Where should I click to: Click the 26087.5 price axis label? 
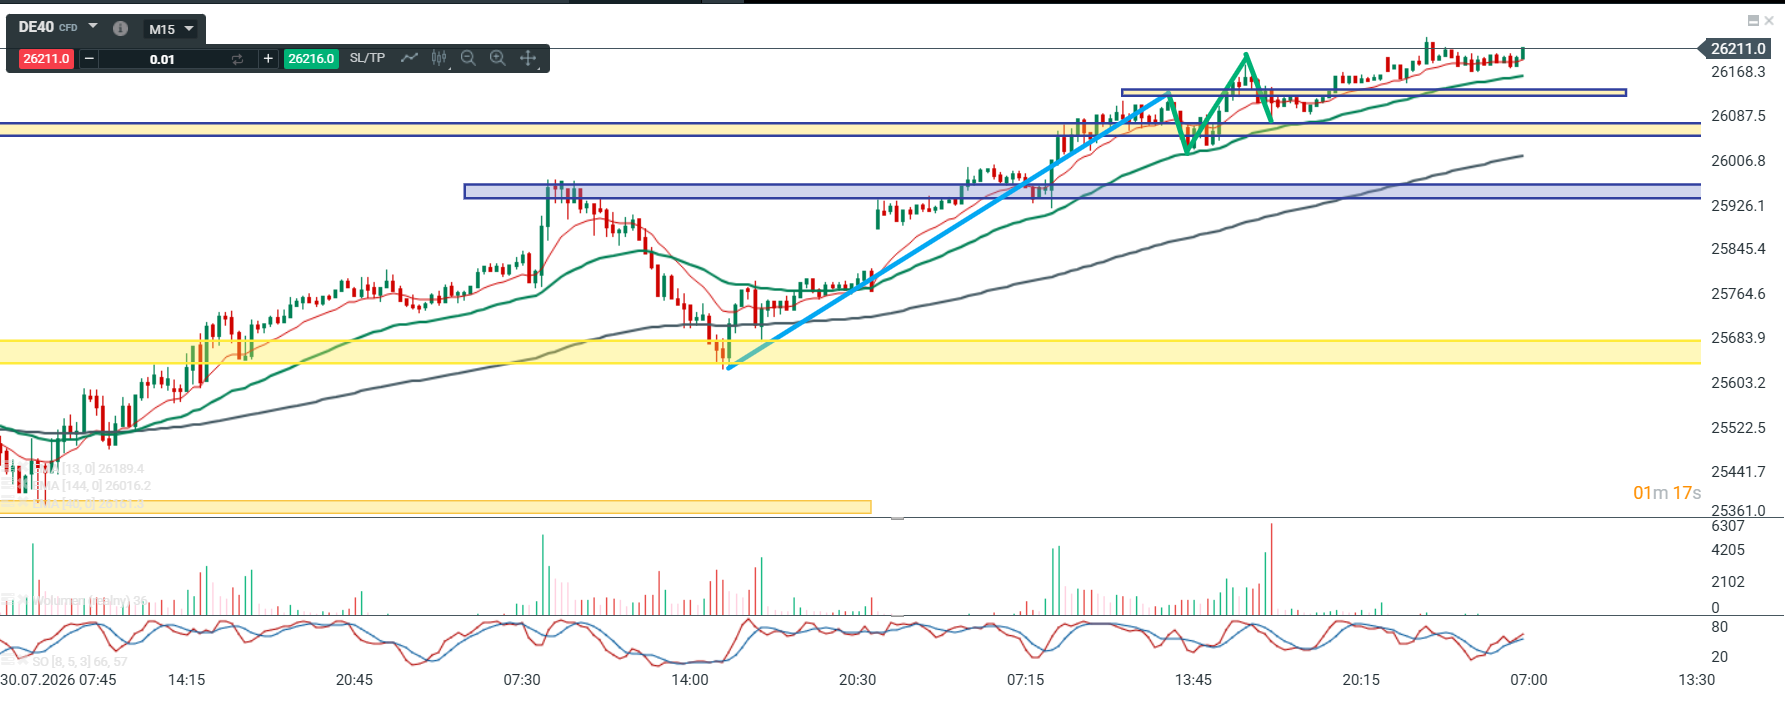pyautogui.click(x=1738, y=116)
